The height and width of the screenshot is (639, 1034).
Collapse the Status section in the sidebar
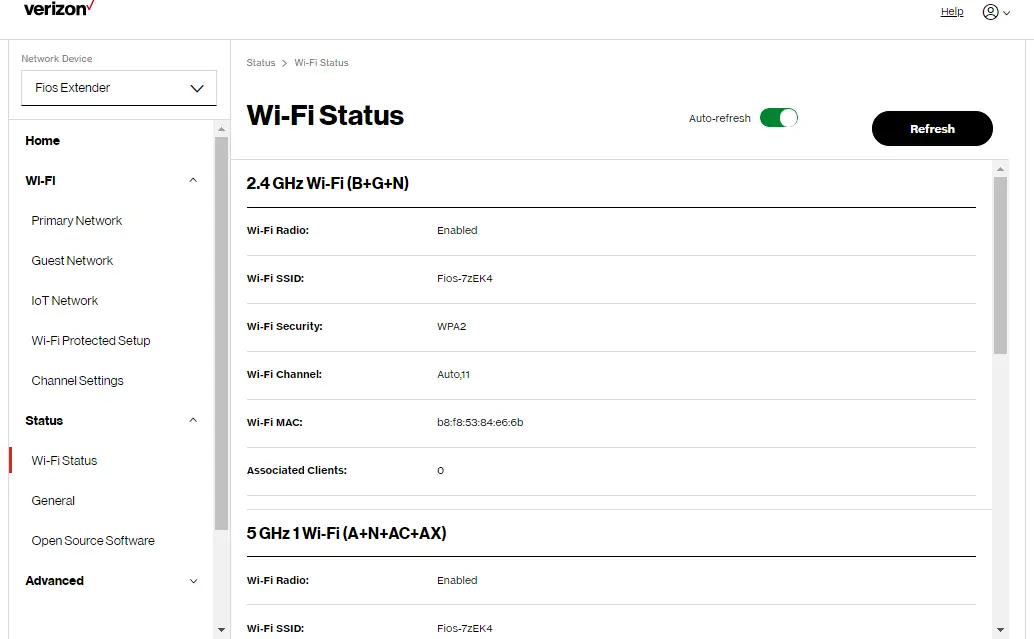[193, 421]
